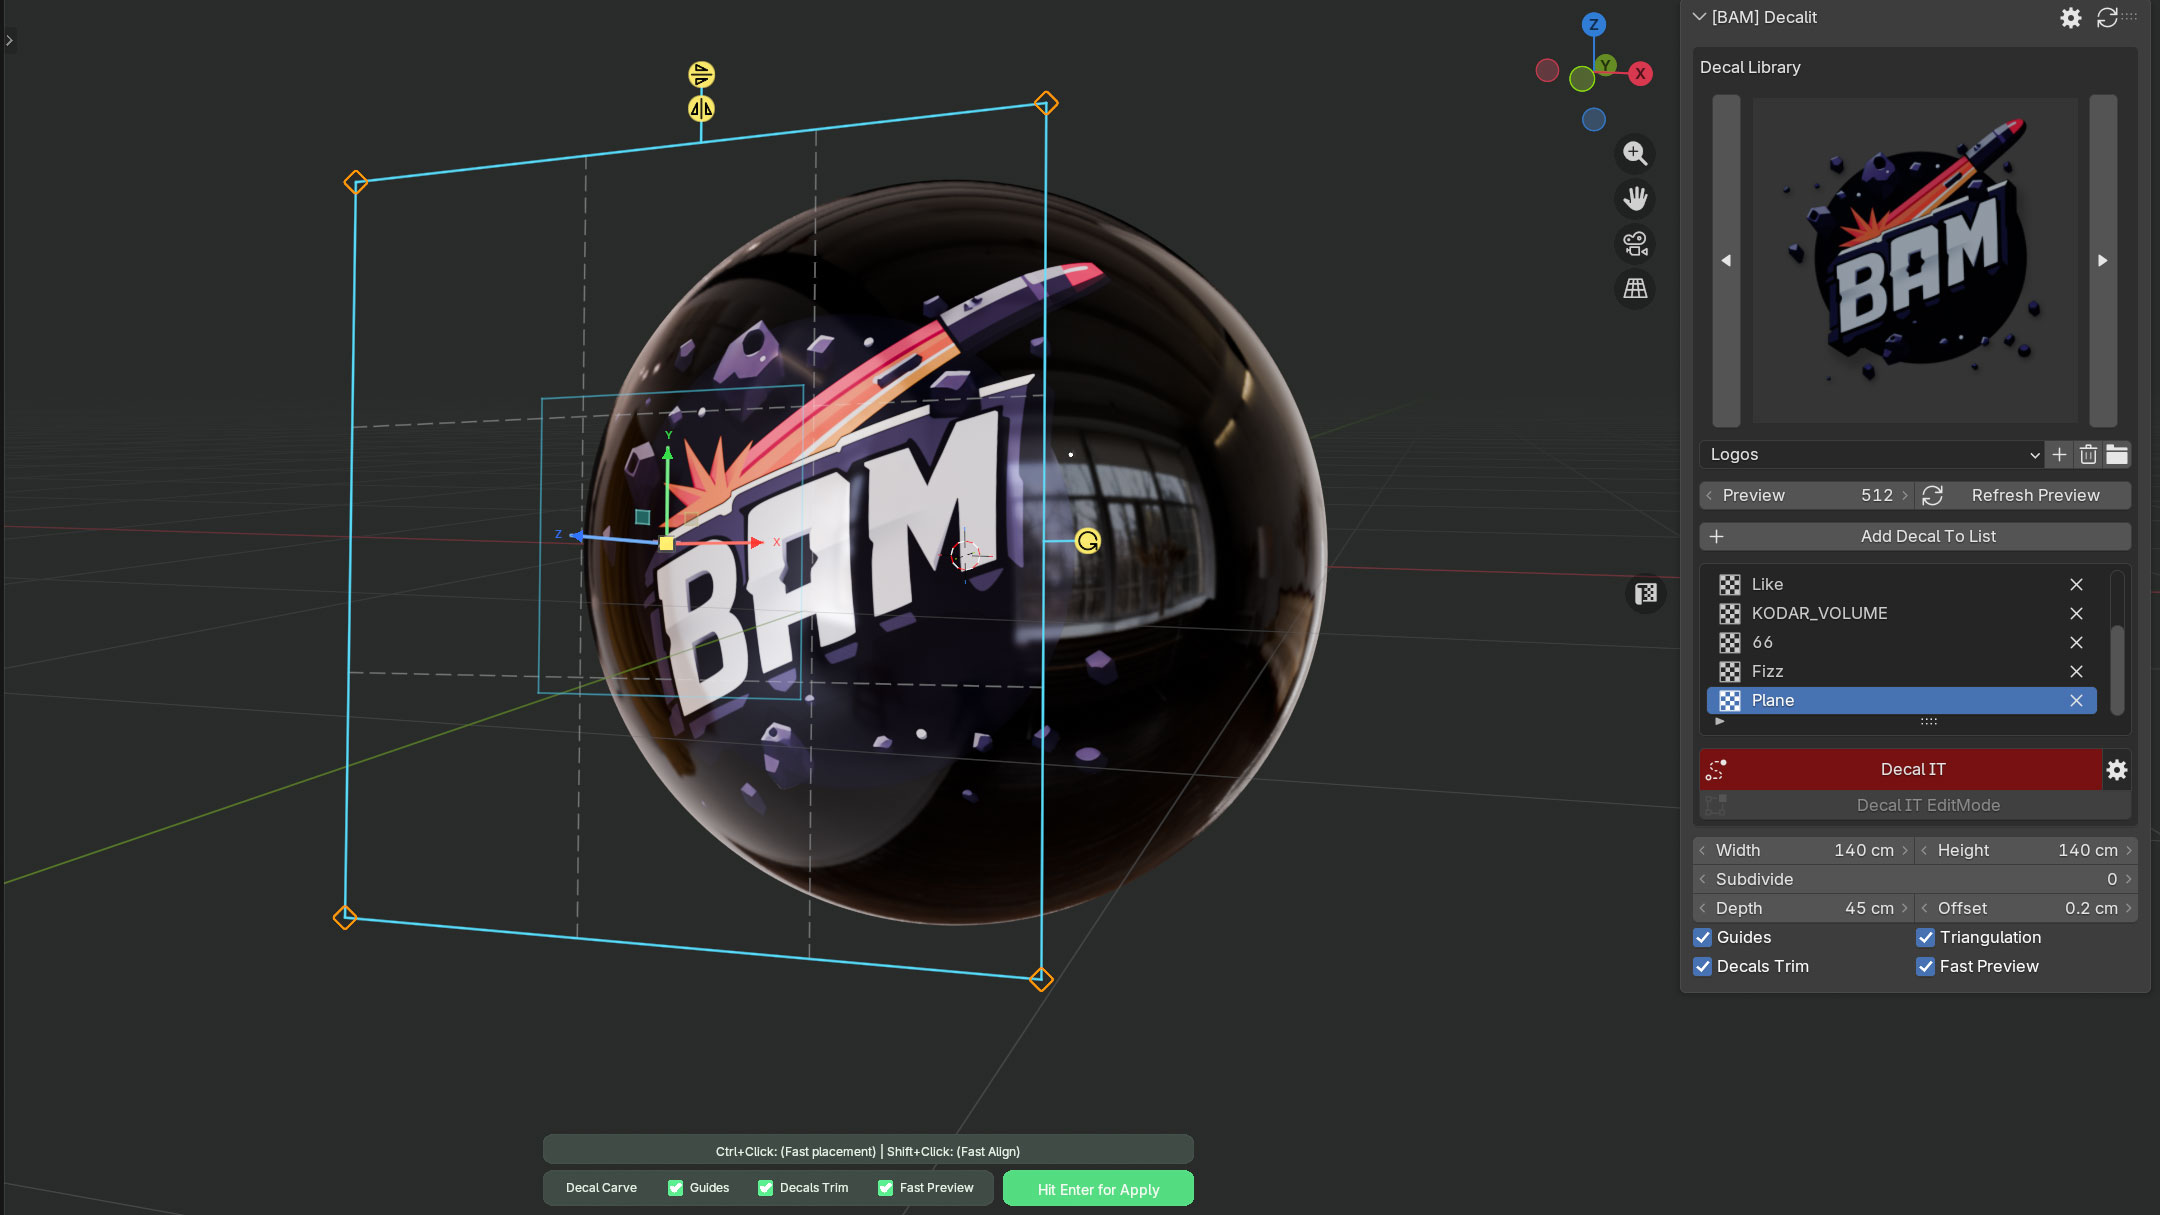2160x1215 pixels.
Task: Add new decal category with plus icon
Action: tap(2059, 455)
